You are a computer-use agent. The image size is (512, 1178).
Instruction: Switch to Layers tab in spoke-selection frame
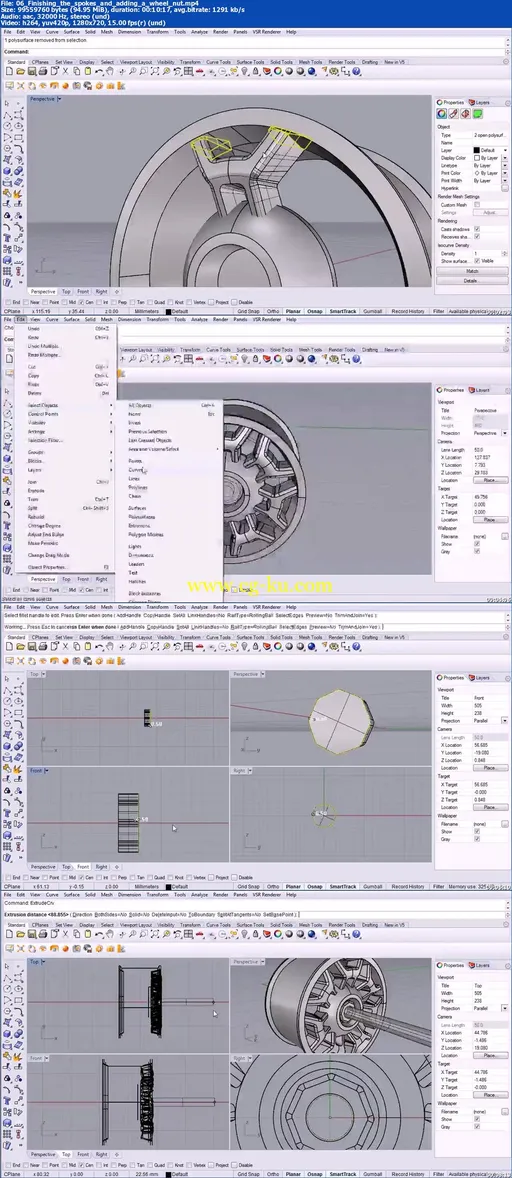point(480,103)
